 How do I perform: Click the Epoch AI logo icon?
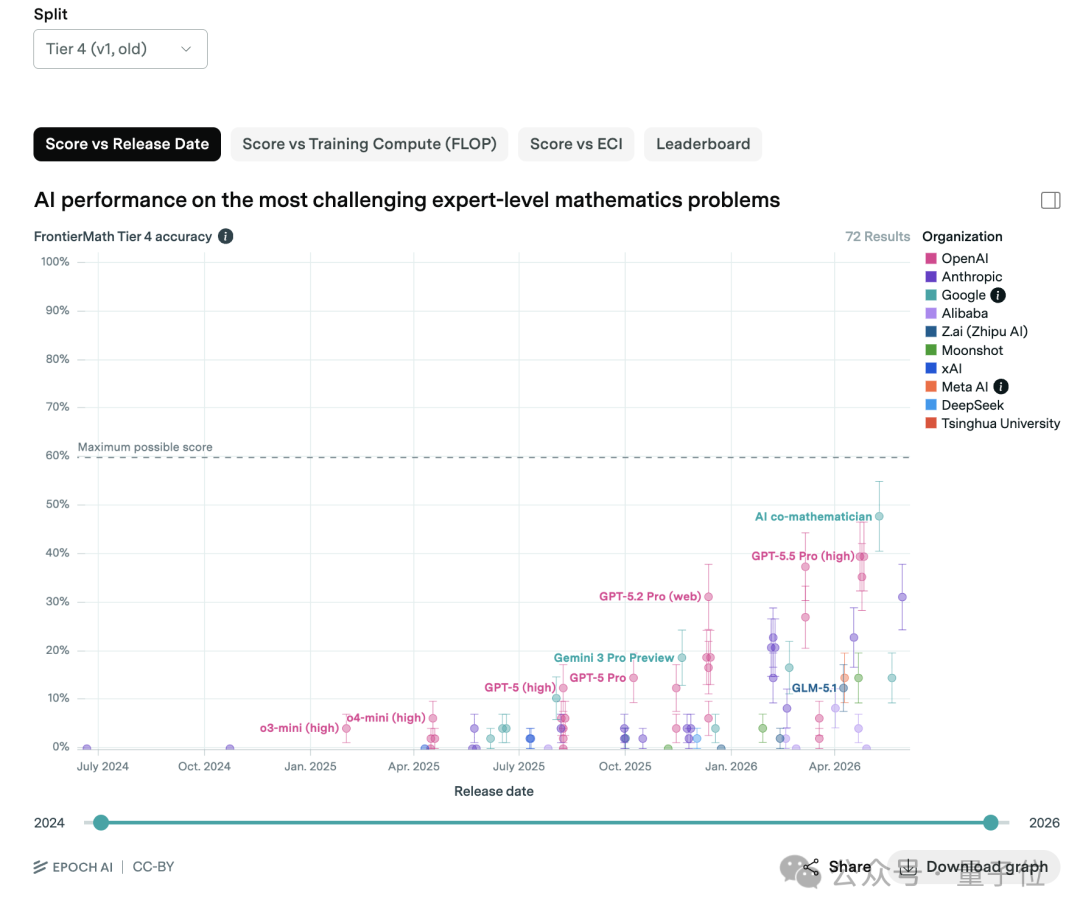41,867
